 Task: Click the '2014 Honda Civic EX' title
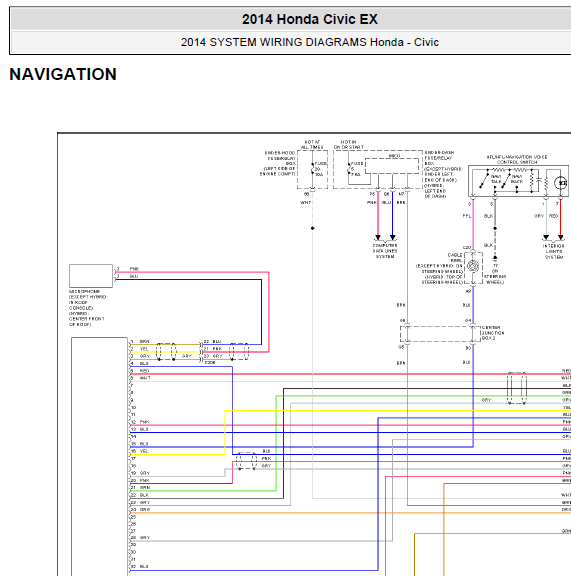click(x=309, y=19)
